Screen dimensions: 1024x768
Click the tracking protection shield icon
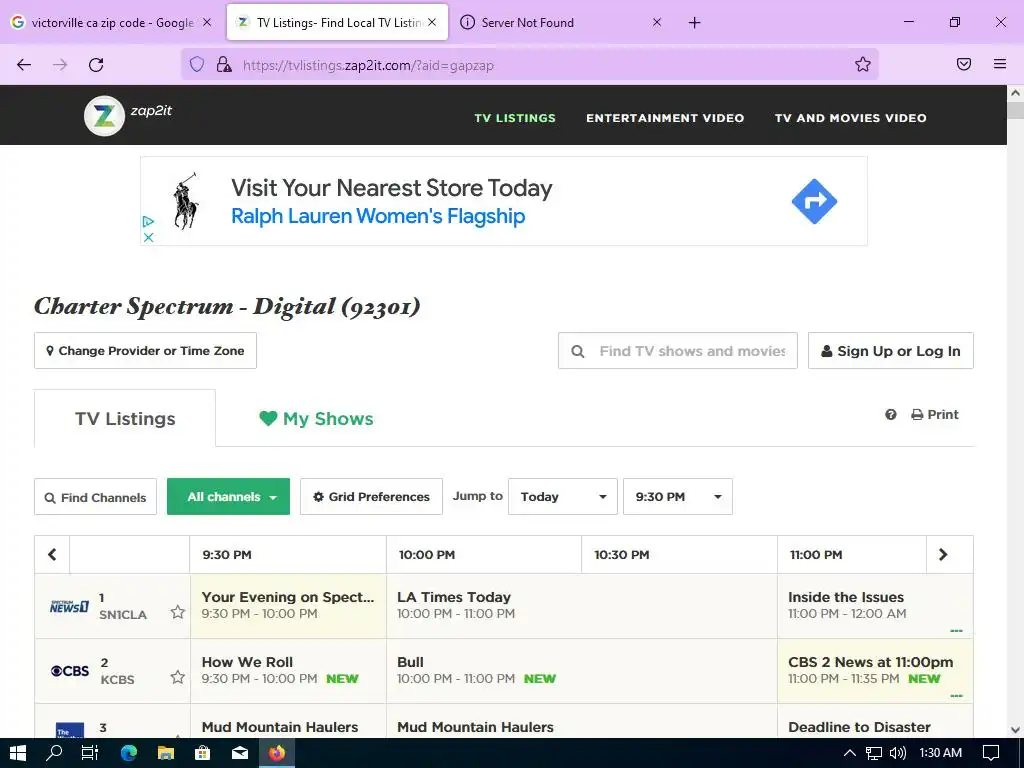(197, 64)
